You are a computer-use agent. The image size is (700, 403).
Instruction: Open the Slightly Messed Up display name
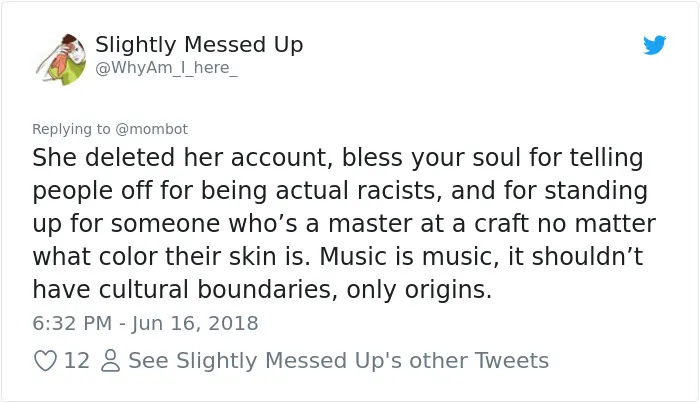click(199, 45)
